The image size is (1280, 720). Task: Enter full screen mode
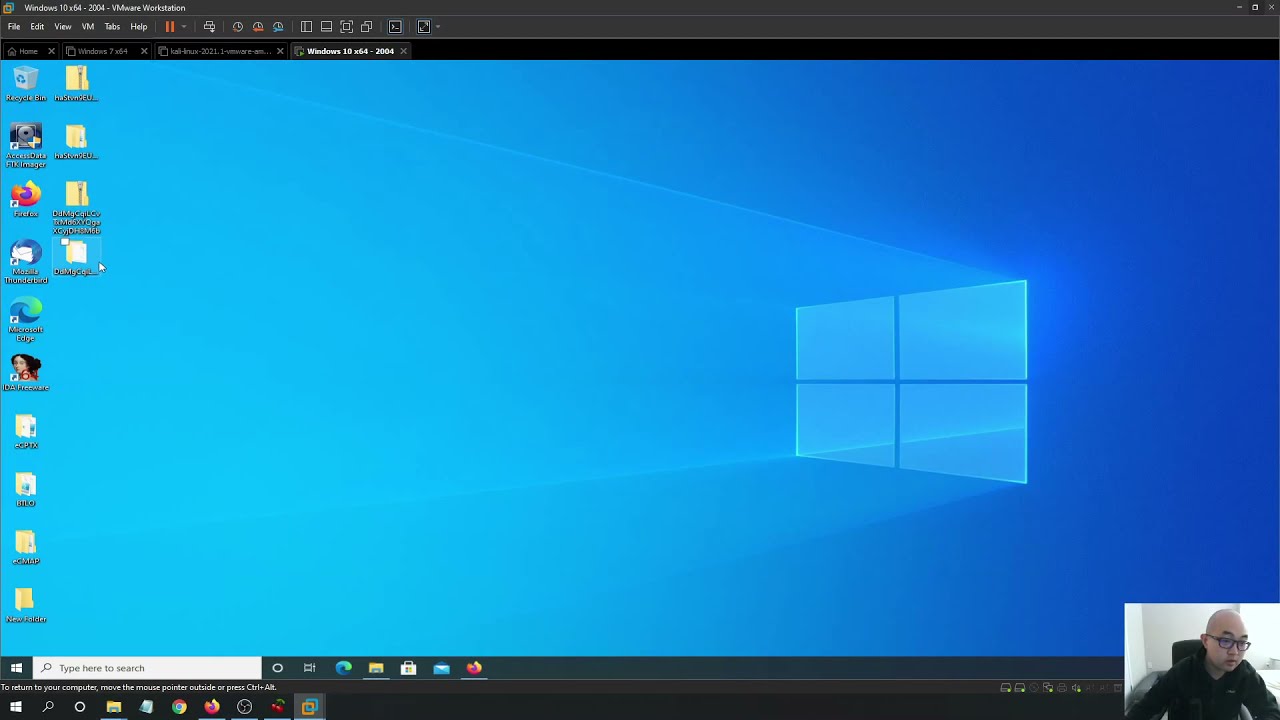(346, 27)
